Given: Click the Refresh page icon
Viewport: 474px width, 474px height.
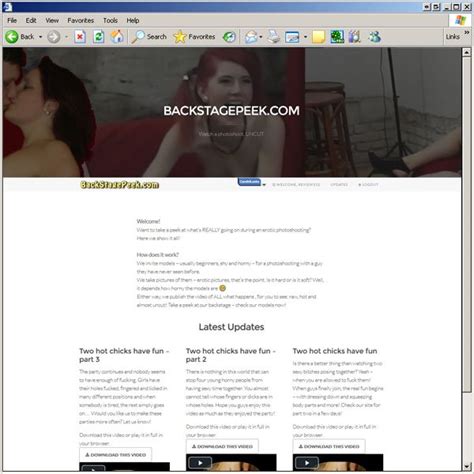Looking at the screenshot, I should click(x=99, y=37).
